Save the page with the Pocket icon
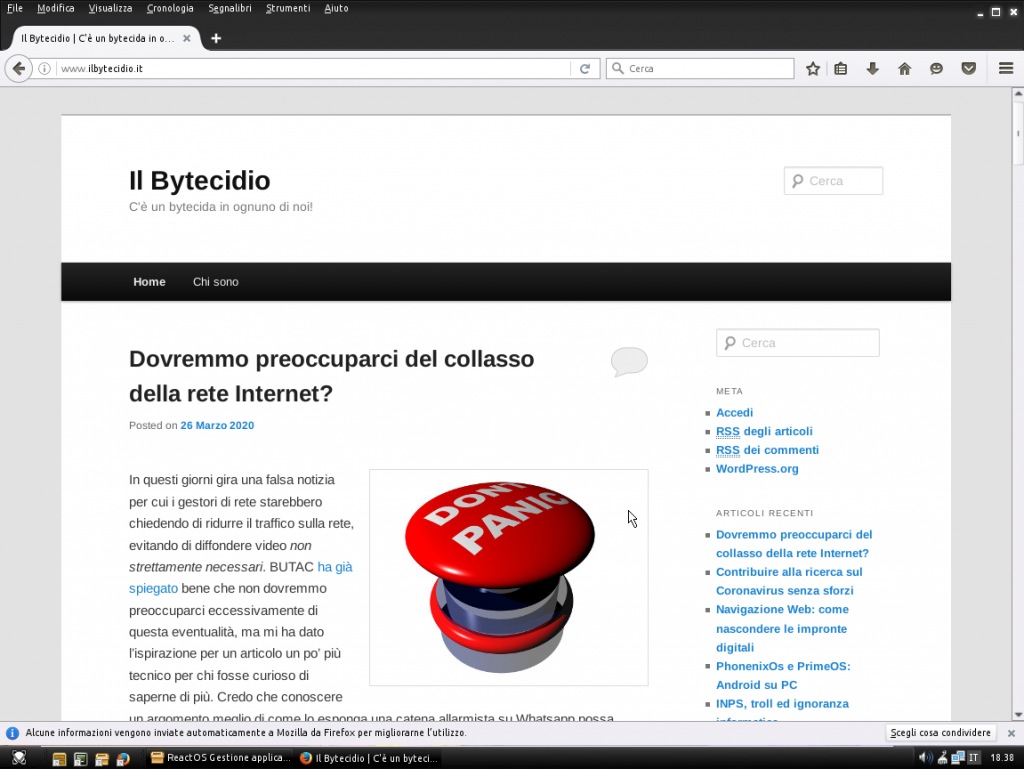The height and width of the screenshot is (769, 1024). [x=968, y=69]
